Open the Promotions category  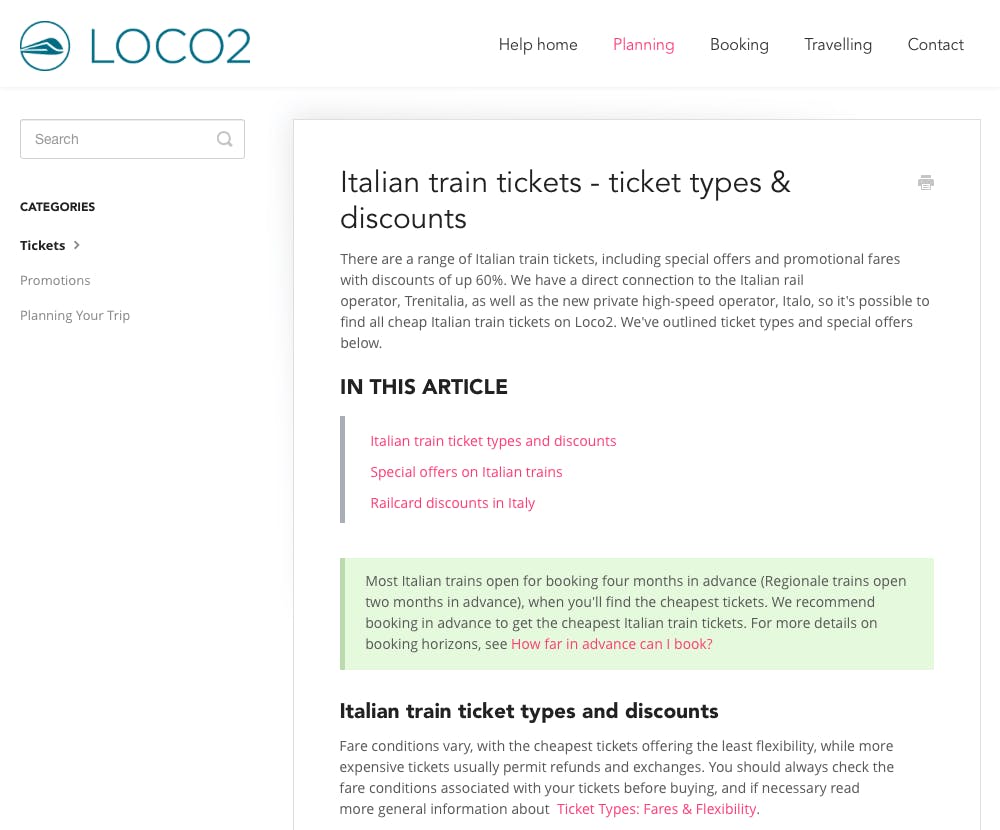coord(55,280)
